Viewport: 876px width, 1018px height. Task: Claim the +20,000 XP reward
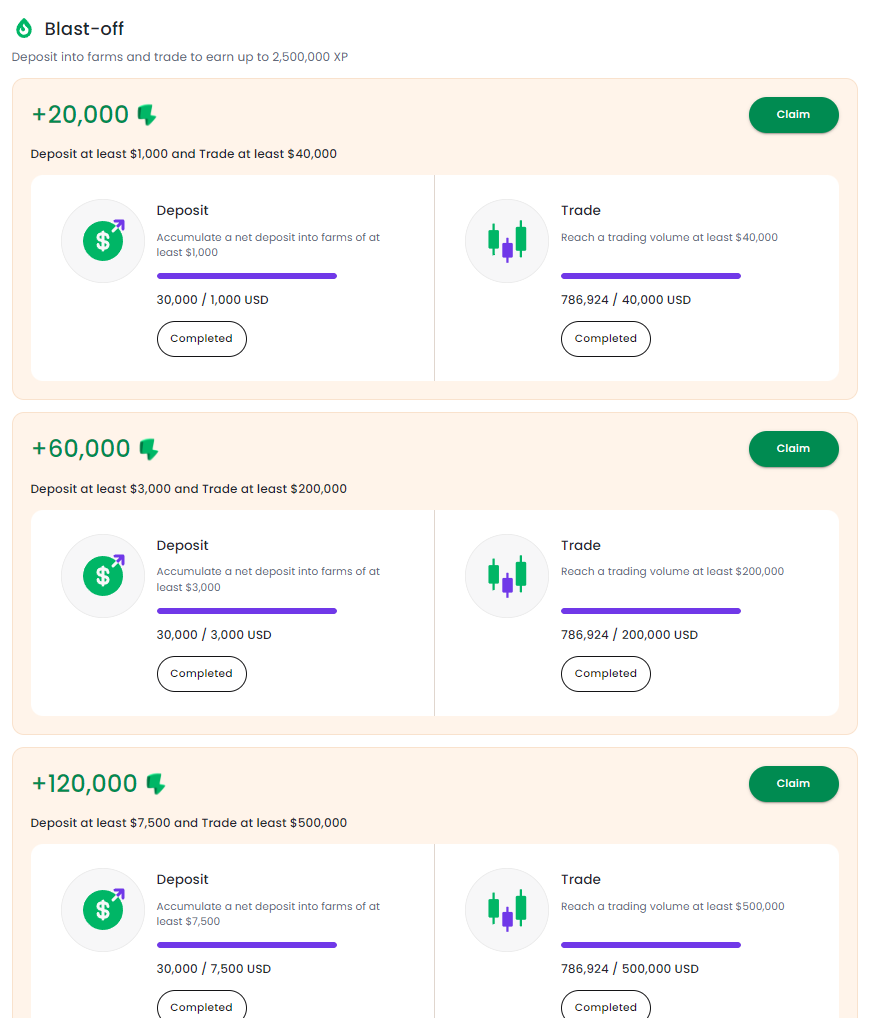[x=793, y=115]
